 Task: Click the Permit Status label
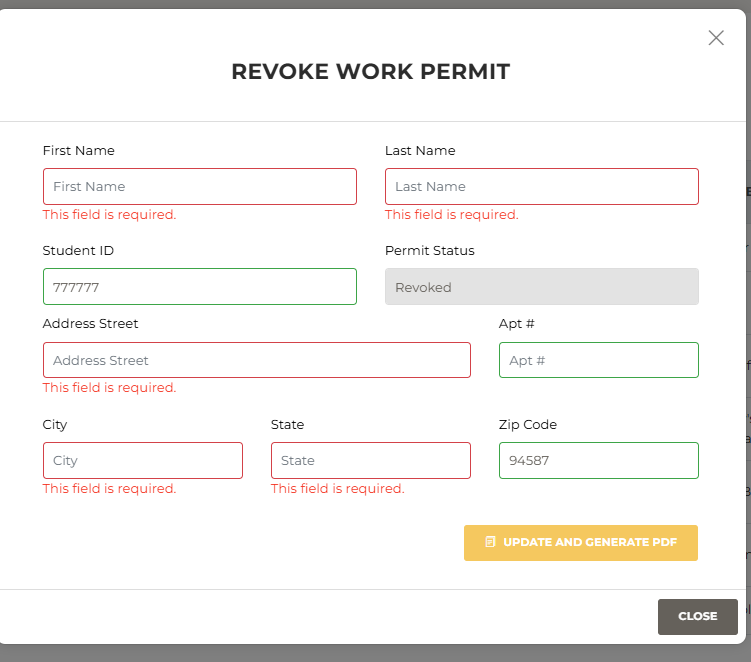430,251
